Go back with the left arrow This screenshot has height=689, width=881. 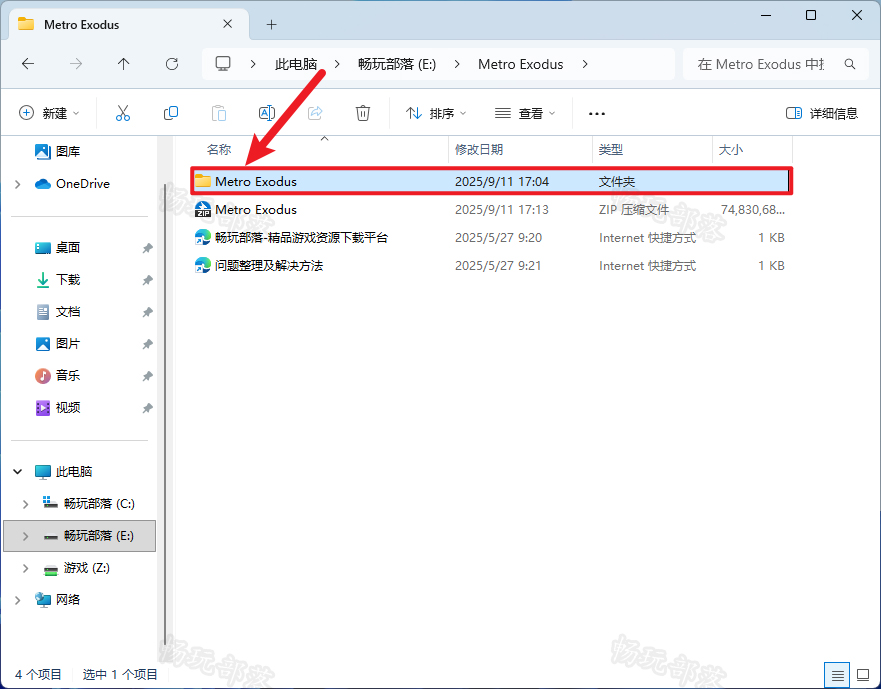click(x=28, y=64)
